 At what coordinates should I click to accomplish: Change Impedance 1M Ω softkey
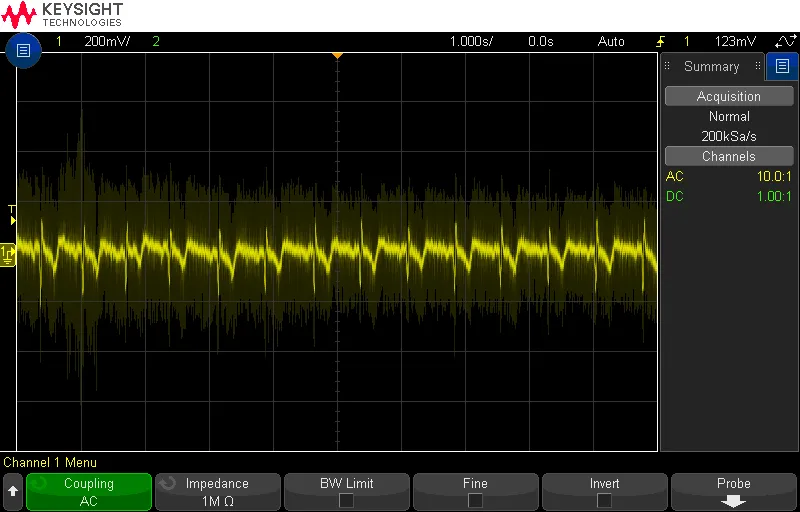[x=217, y=492]
